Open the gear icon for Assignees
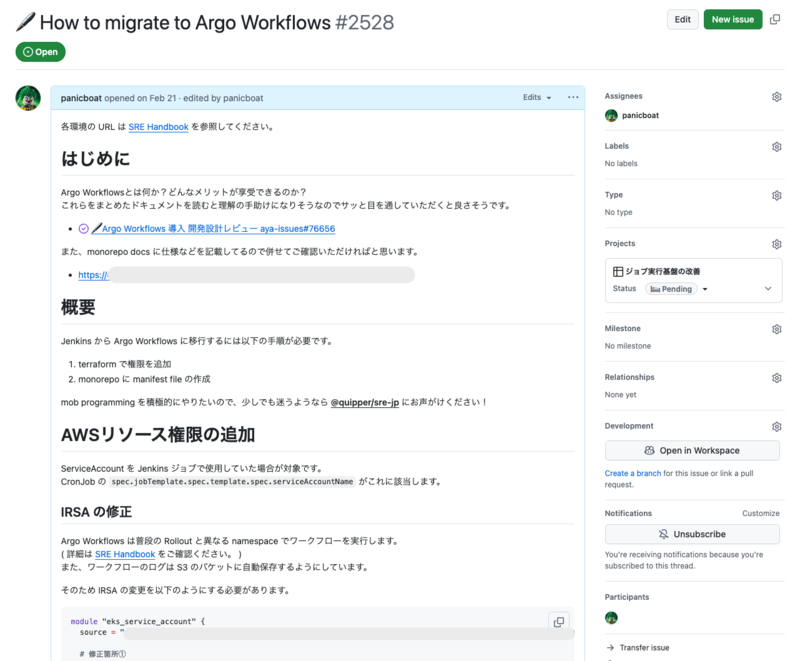 [x=777, y=96]
